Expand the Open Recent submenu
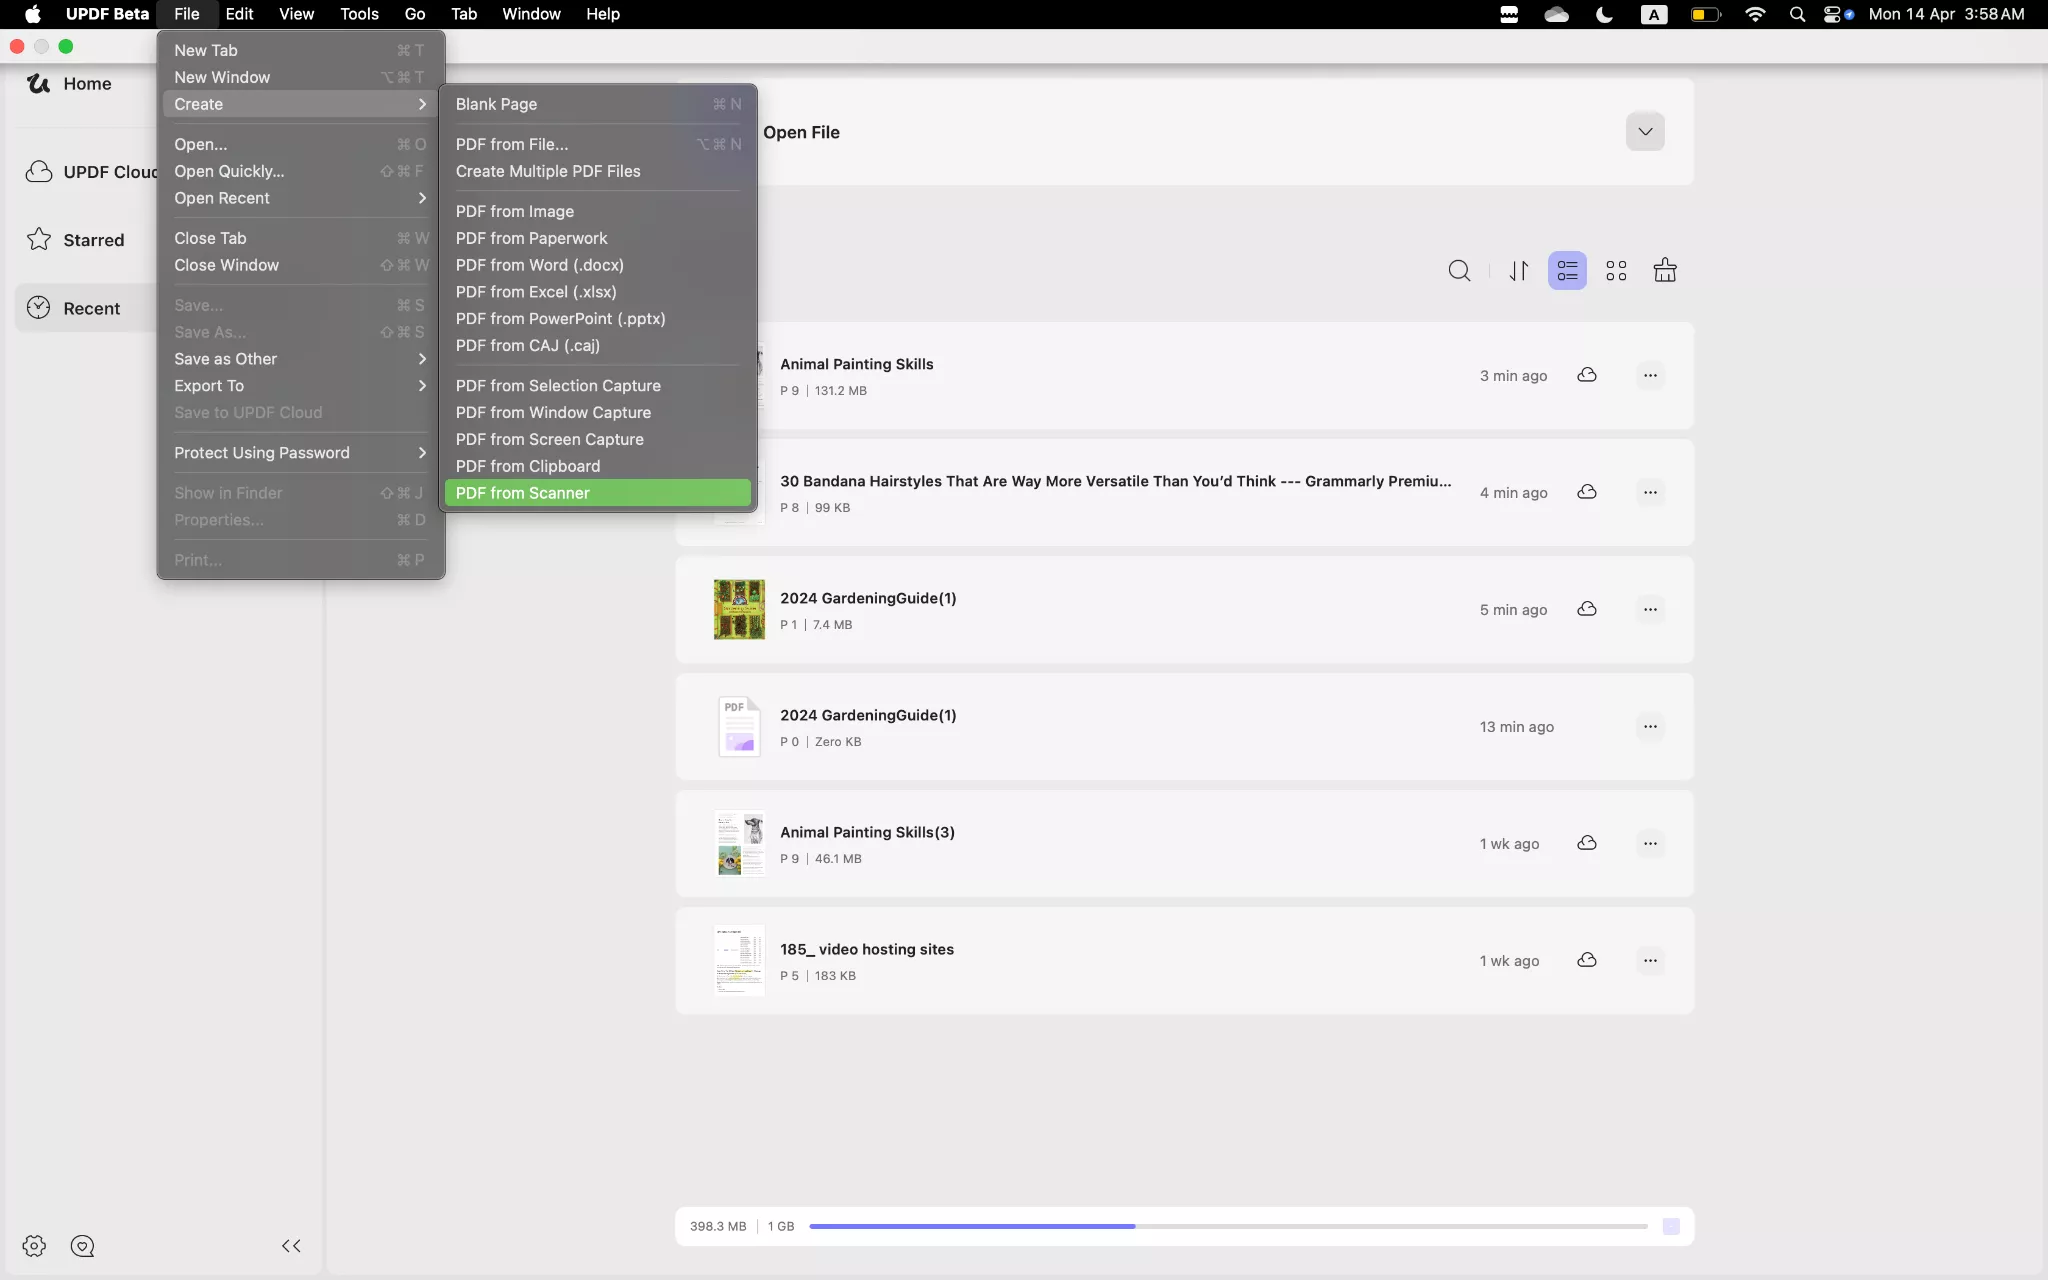This screenshot has width=2048, height=1280. click(x=300, y=198)
